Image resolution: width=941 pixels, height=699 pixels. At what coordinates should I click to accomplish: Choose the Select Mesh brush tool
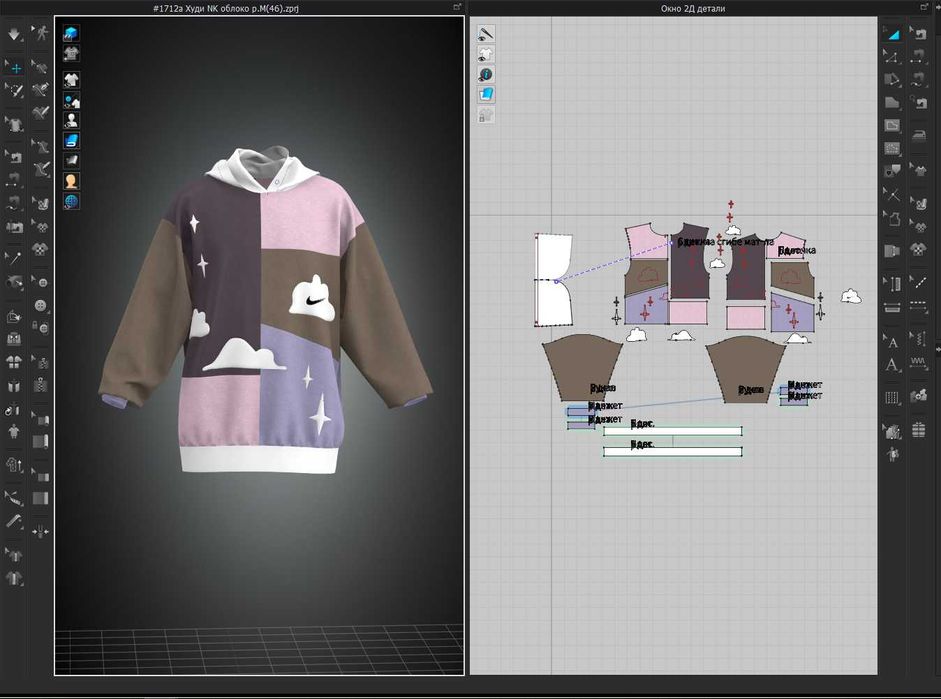point(15,91)
